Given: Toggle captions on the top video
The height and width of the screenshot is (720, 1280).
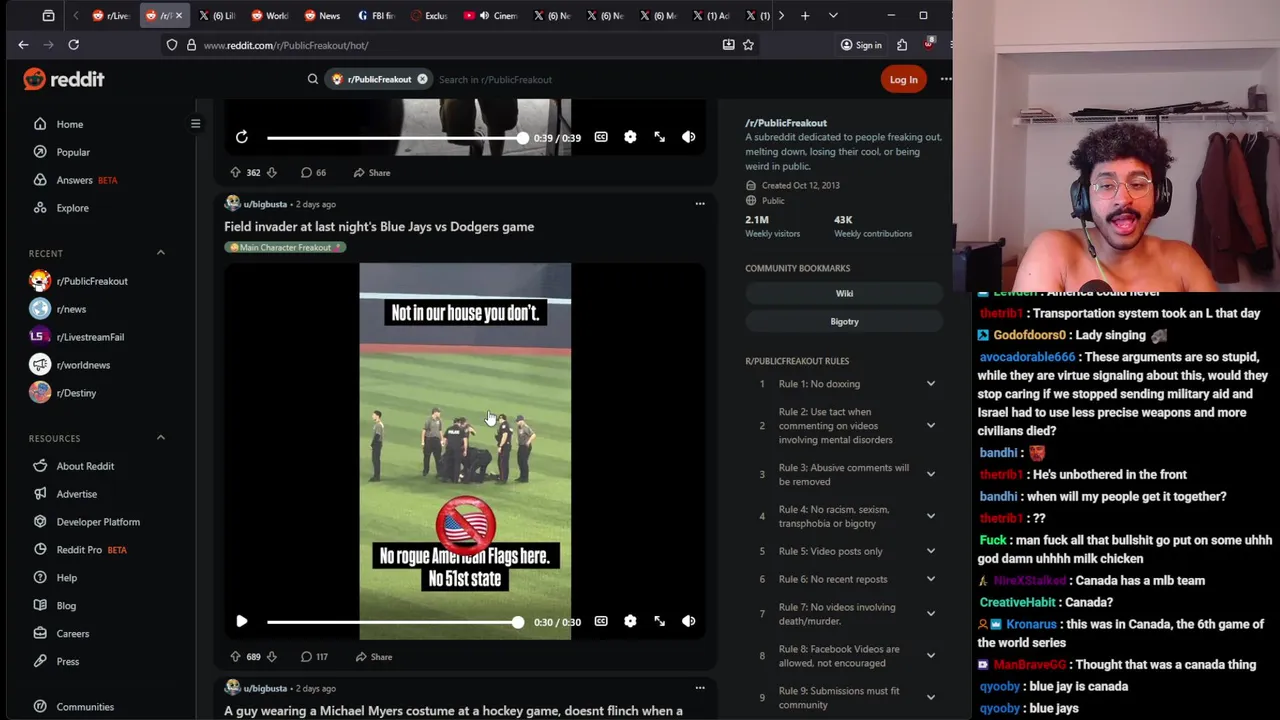Looking at the screenshot, I should pyautogui.click(x=601, y=137).
